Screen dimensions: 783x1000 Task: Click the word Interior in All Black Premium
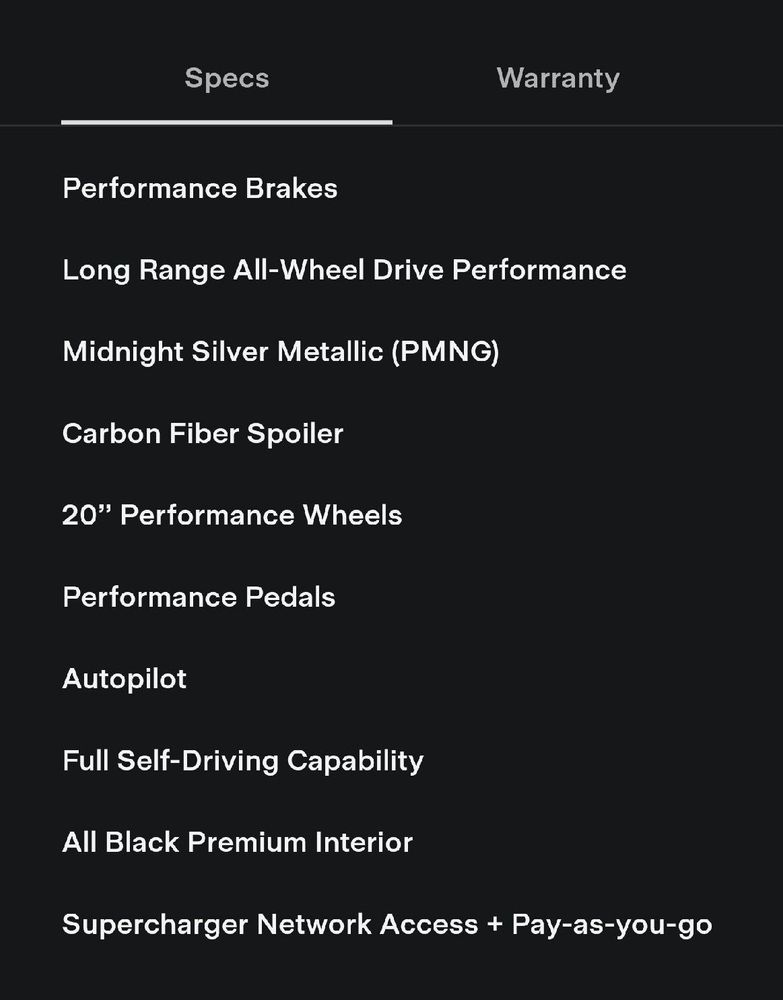pyautogui.click(x=364, y=842)
